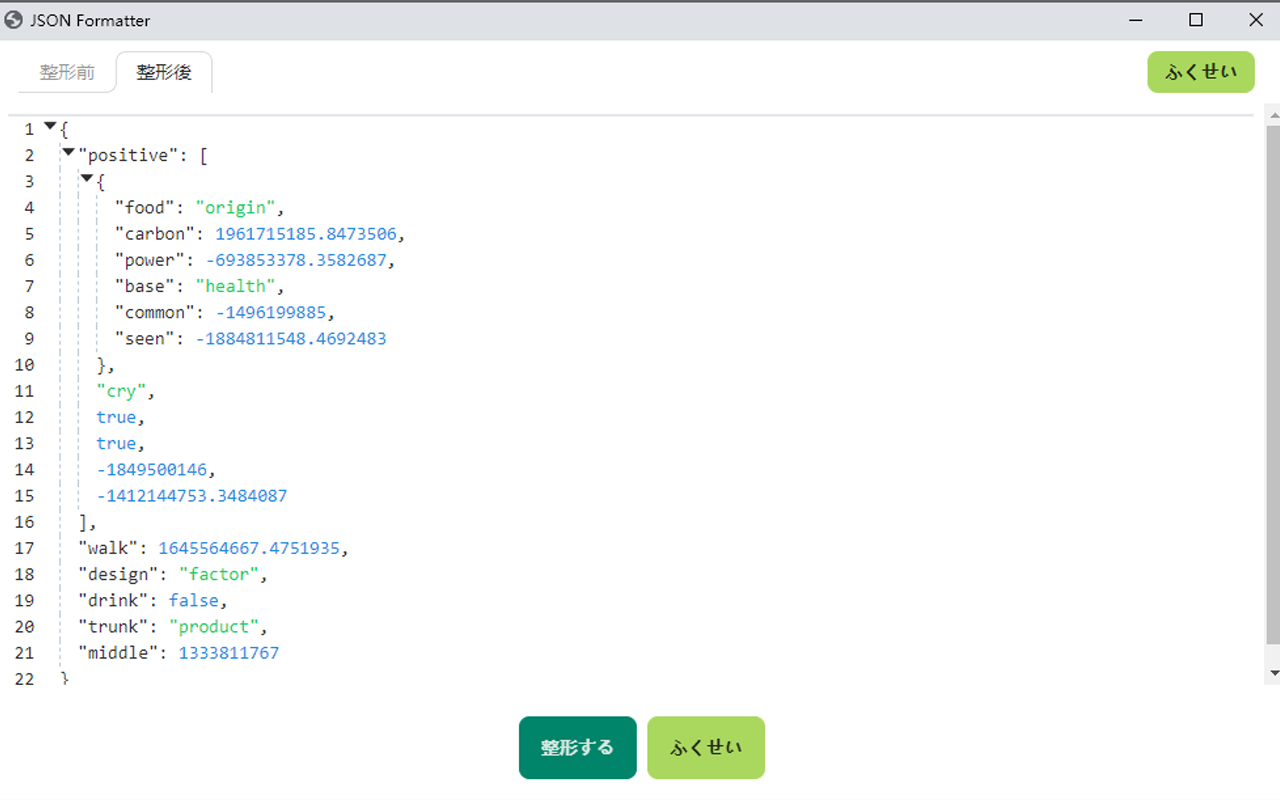This screenshot has width=1280, height=800.
Task: Click line number 10 in the gutter
Action: click(x=24, y=364)
